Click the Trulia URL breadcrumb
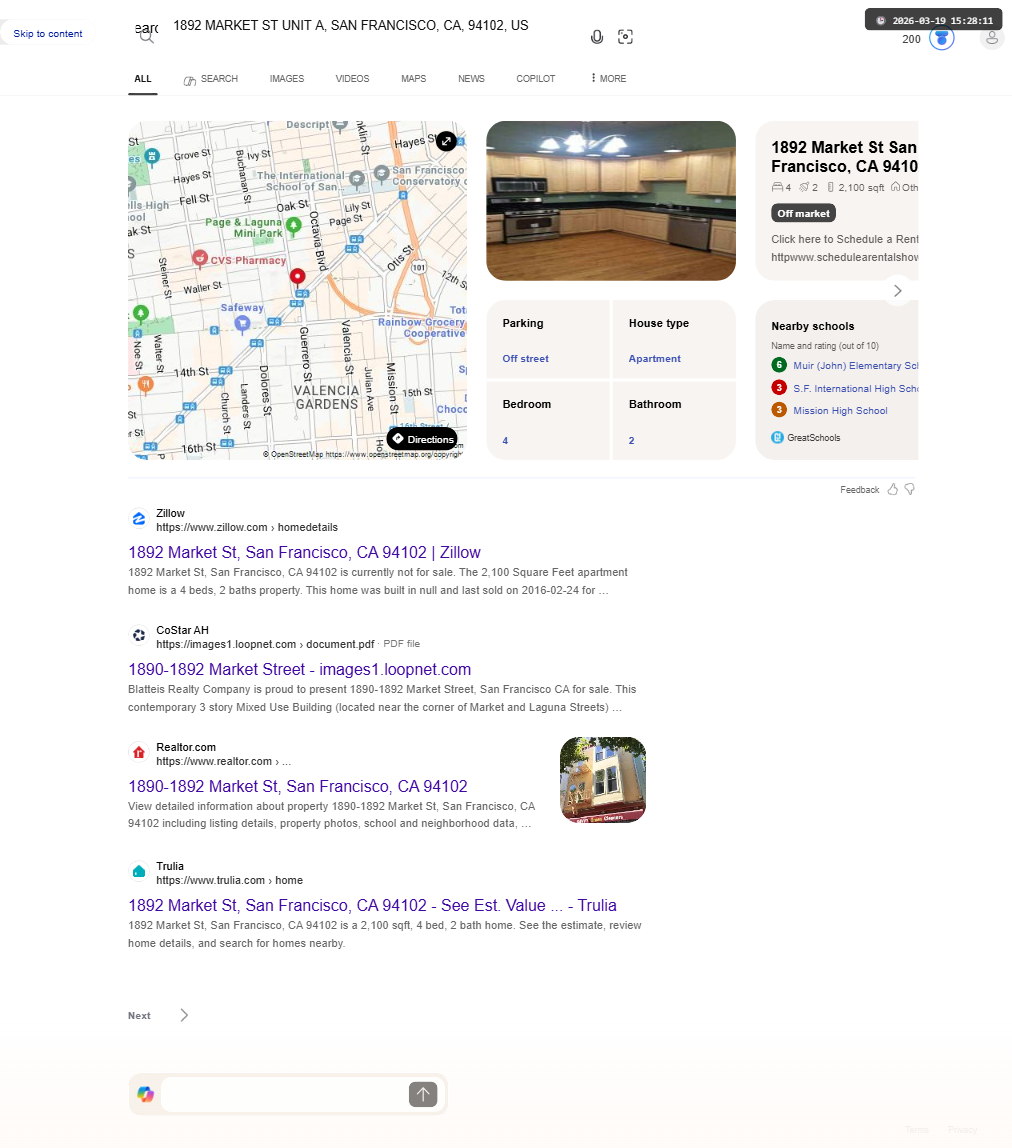Viewport: 1012px width, 1148px height. 229,880
